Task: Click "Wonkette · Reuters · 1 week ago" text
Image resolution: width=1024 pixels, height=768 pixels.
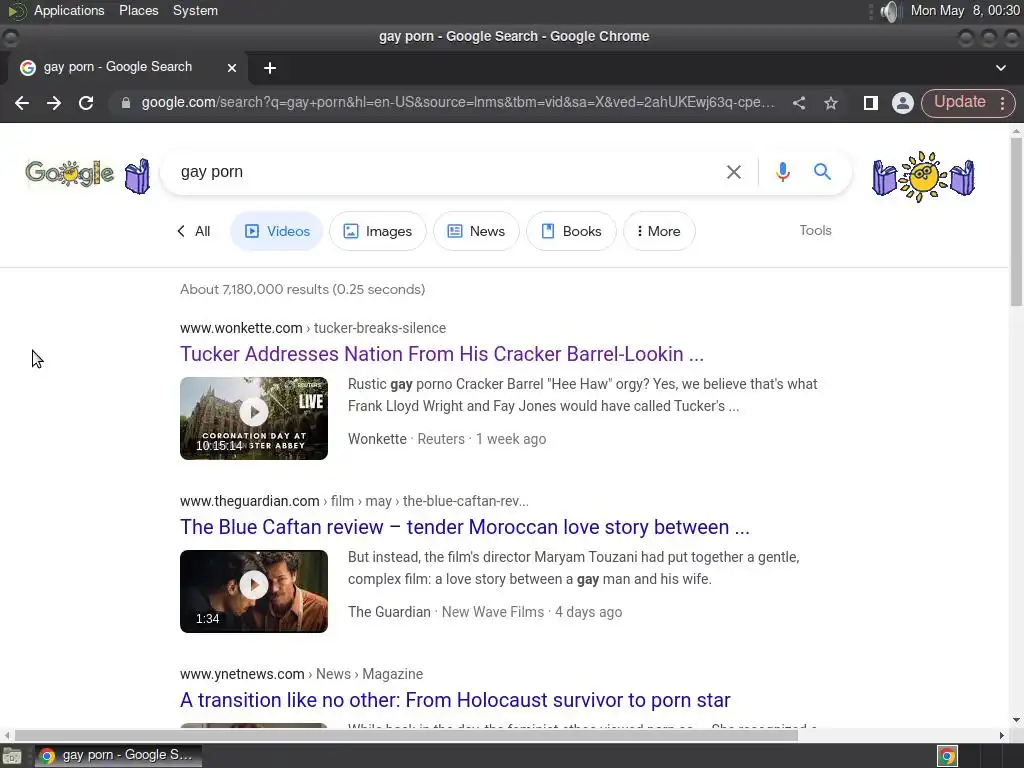Action: coord(447,439)
